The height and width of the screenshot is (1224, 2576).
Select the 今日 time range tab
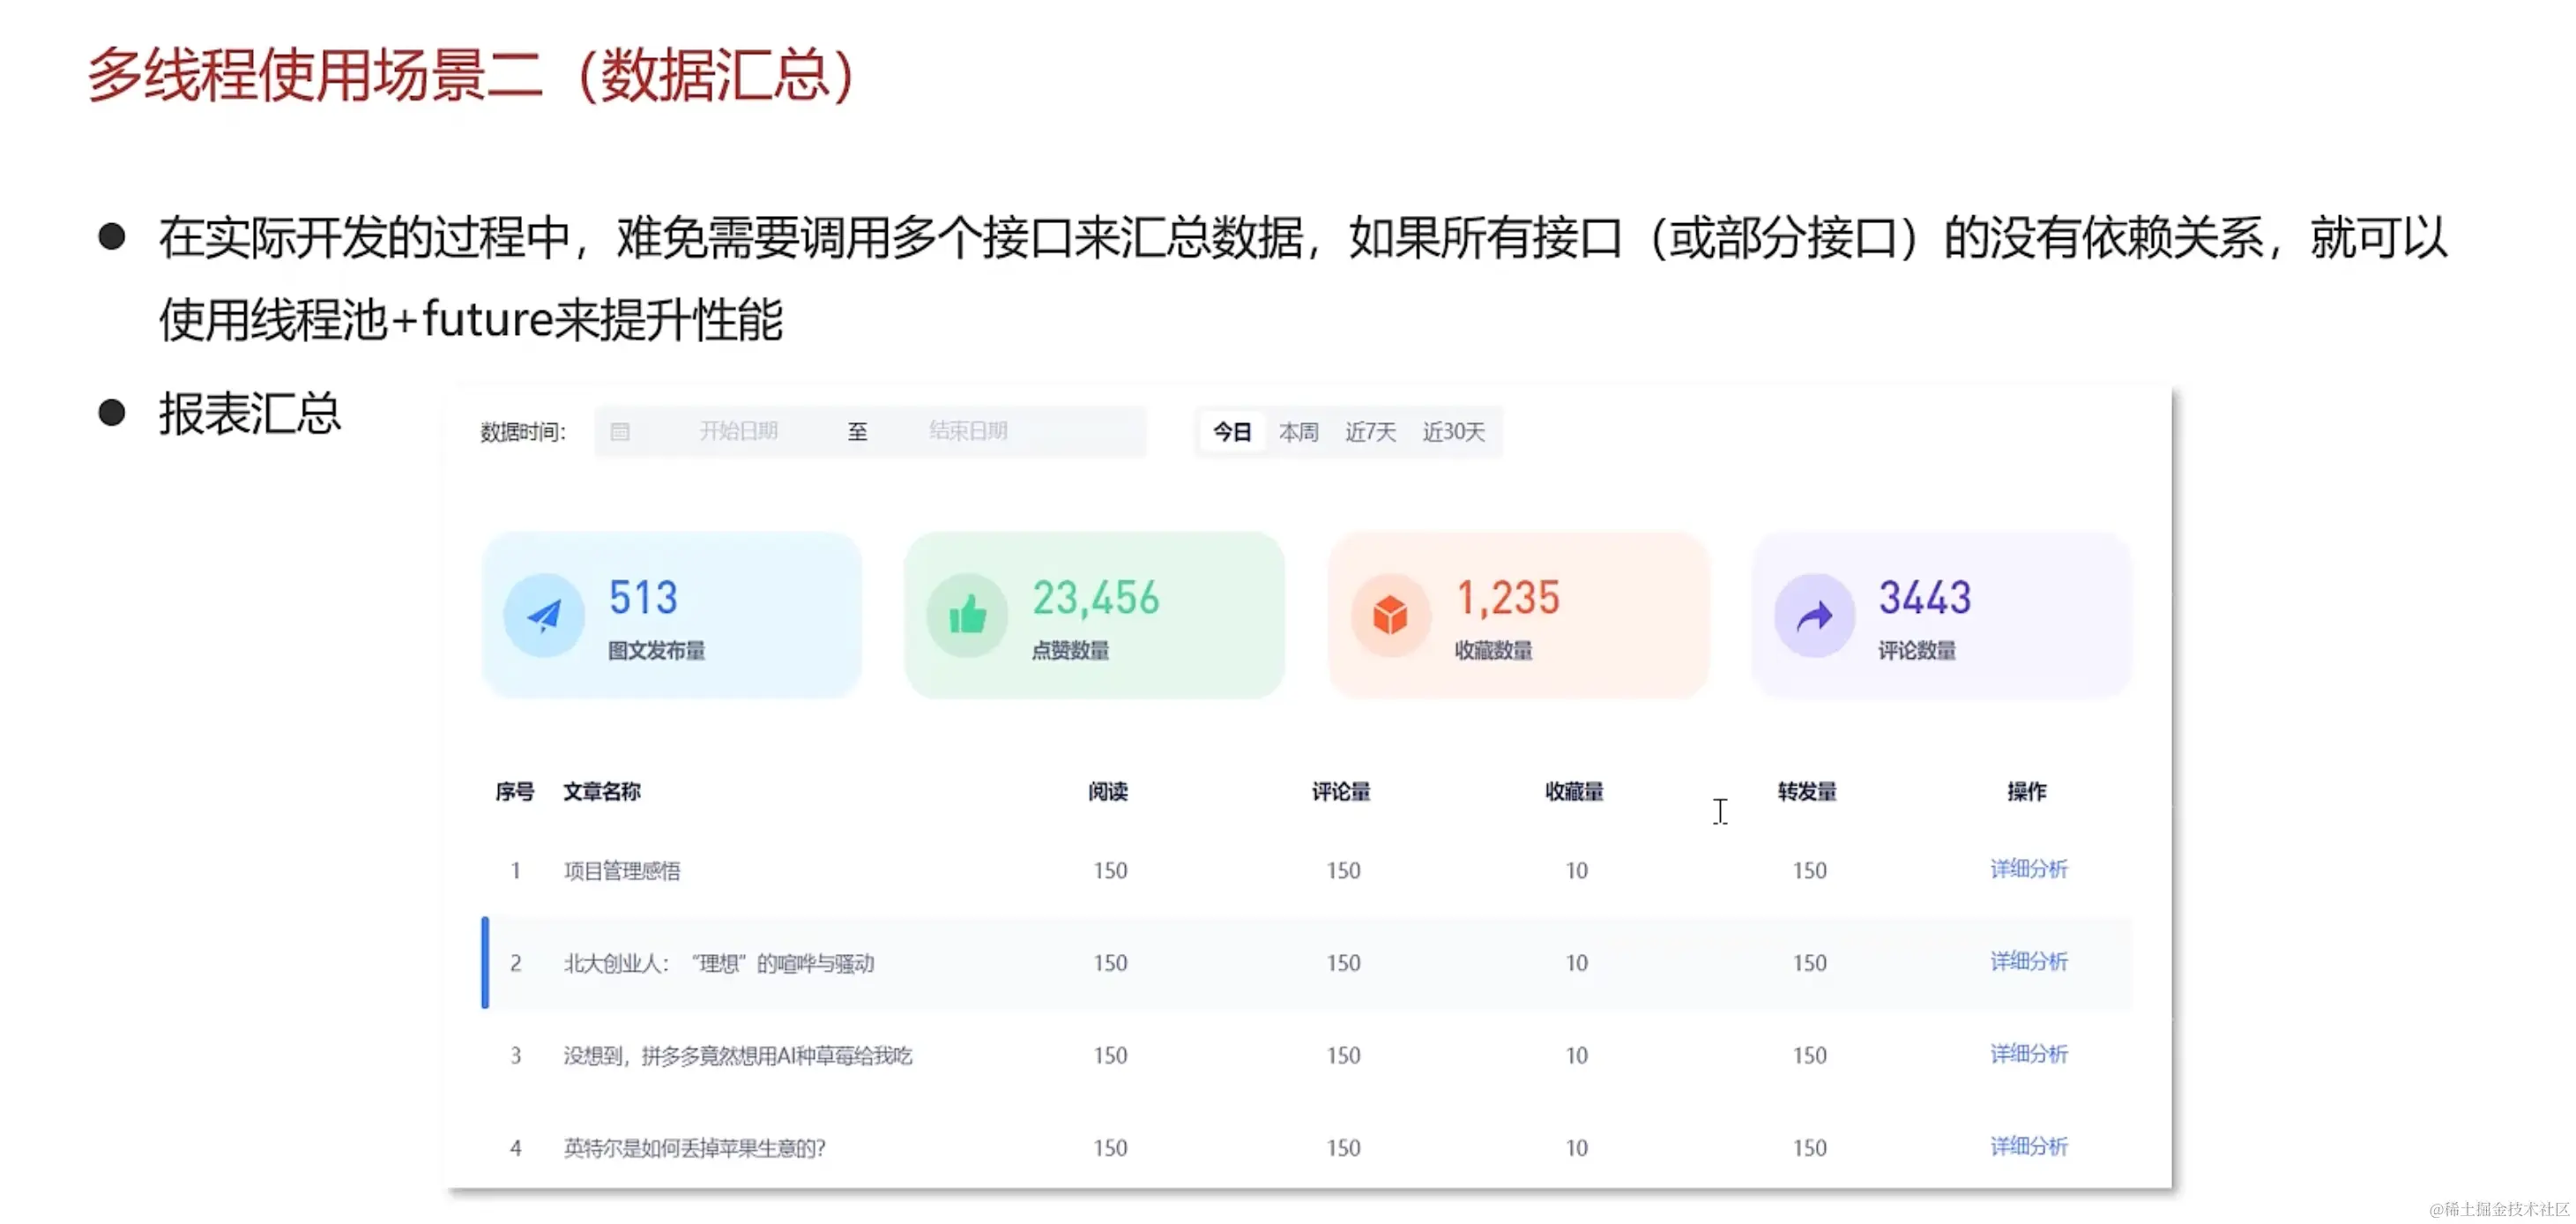pyautogui.click(x=1232, y=432)
